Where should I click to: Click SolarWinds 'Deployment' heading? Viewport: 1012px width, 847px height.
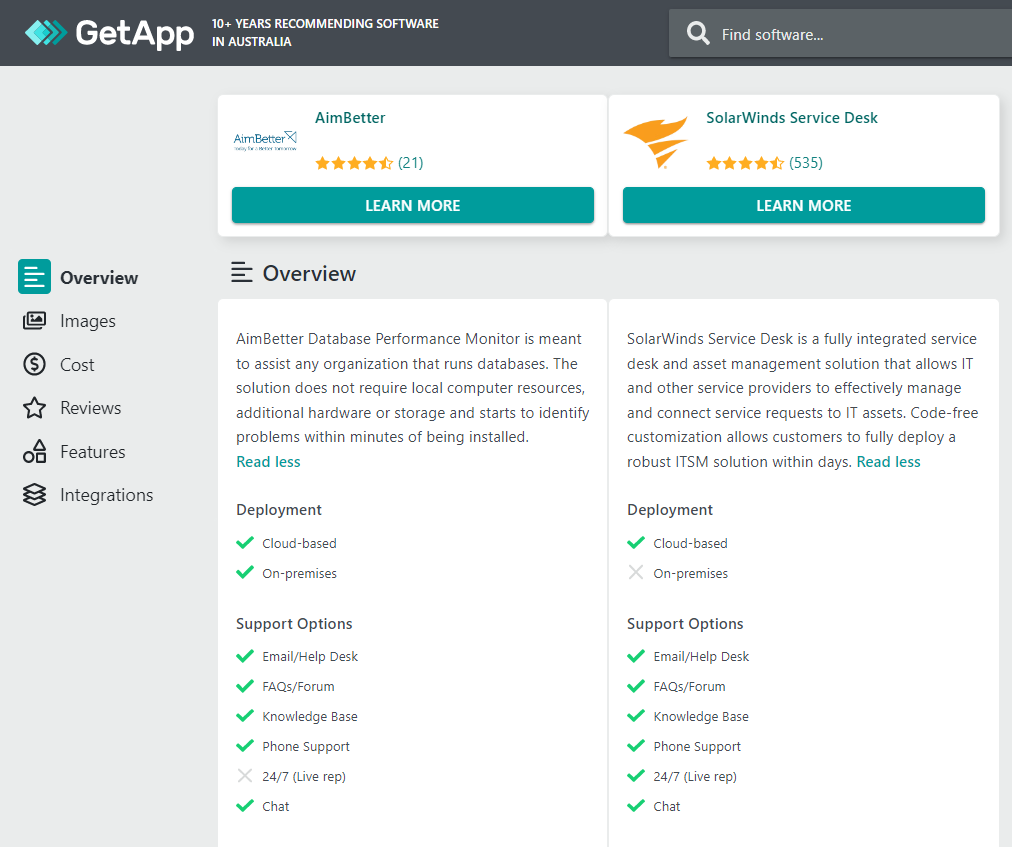670,510
